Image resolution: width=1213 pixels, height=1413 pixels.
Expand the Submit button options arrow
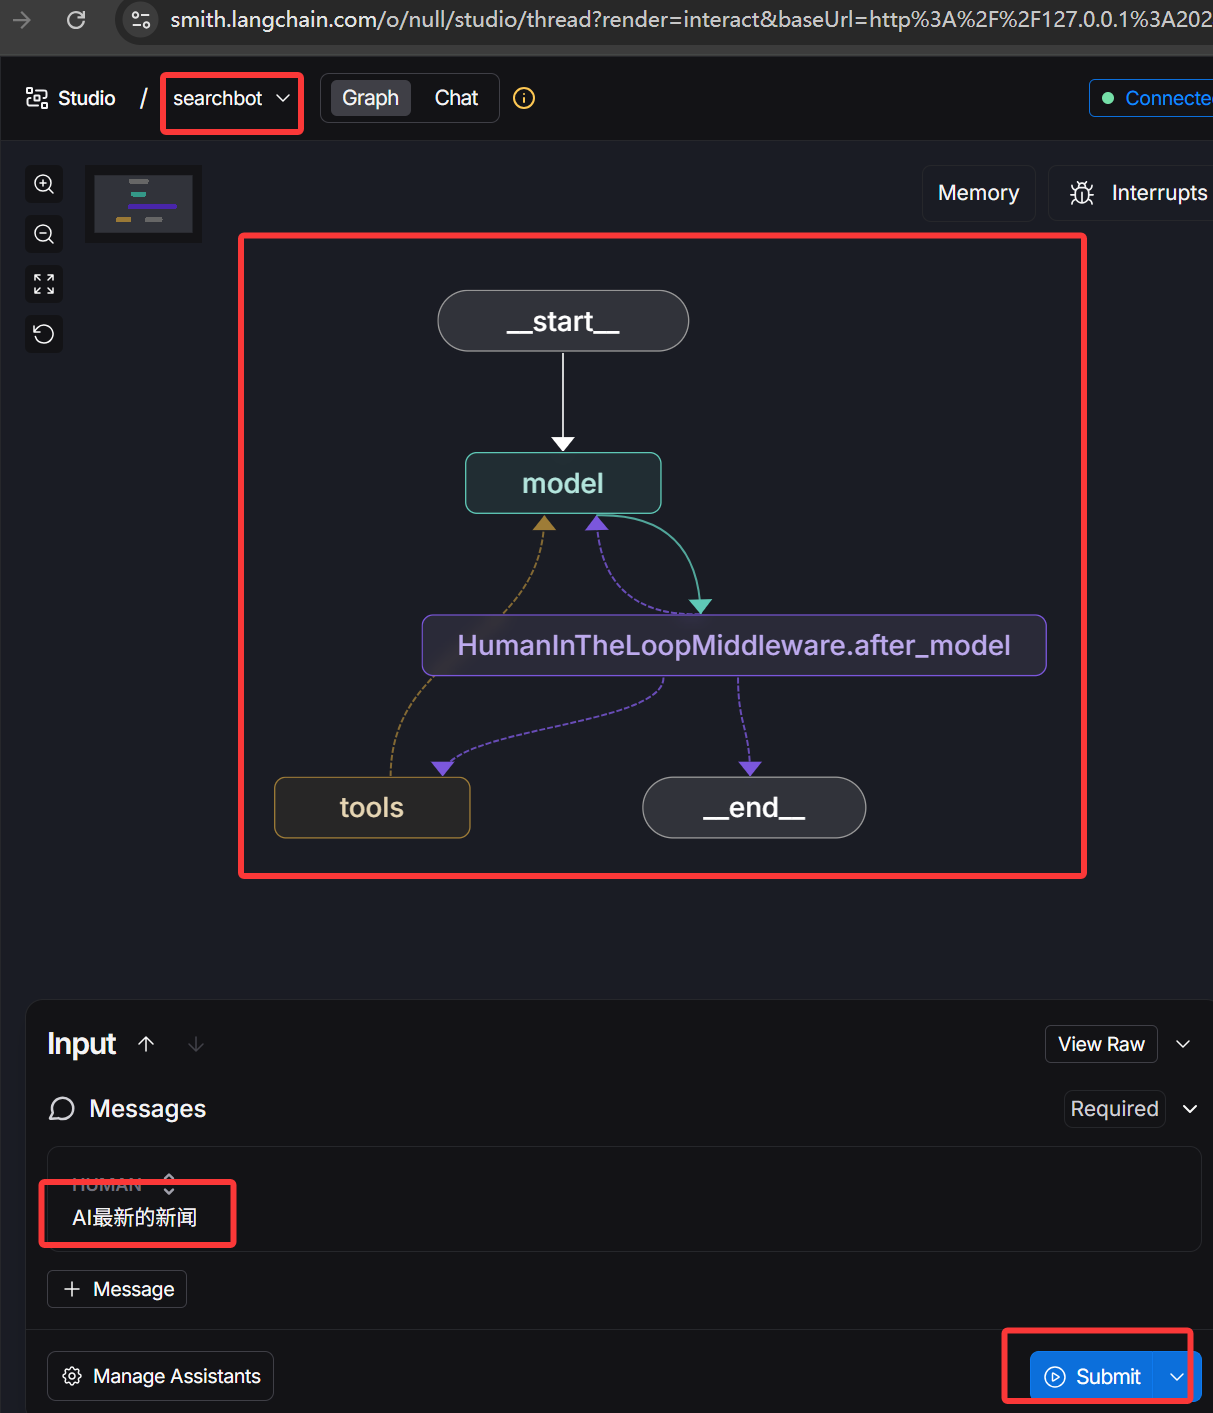(1177, 1377)
